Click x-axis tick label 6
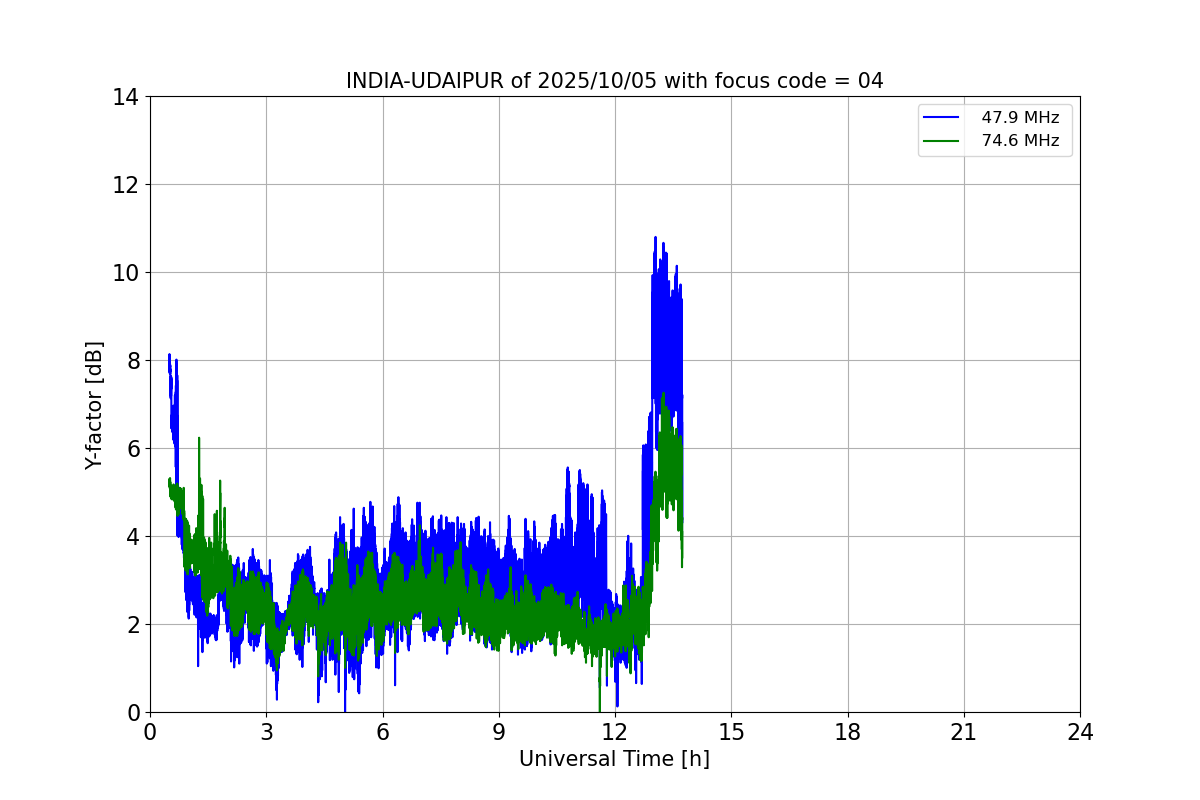This screenshot has height=800, width=1200. [382, 732]
